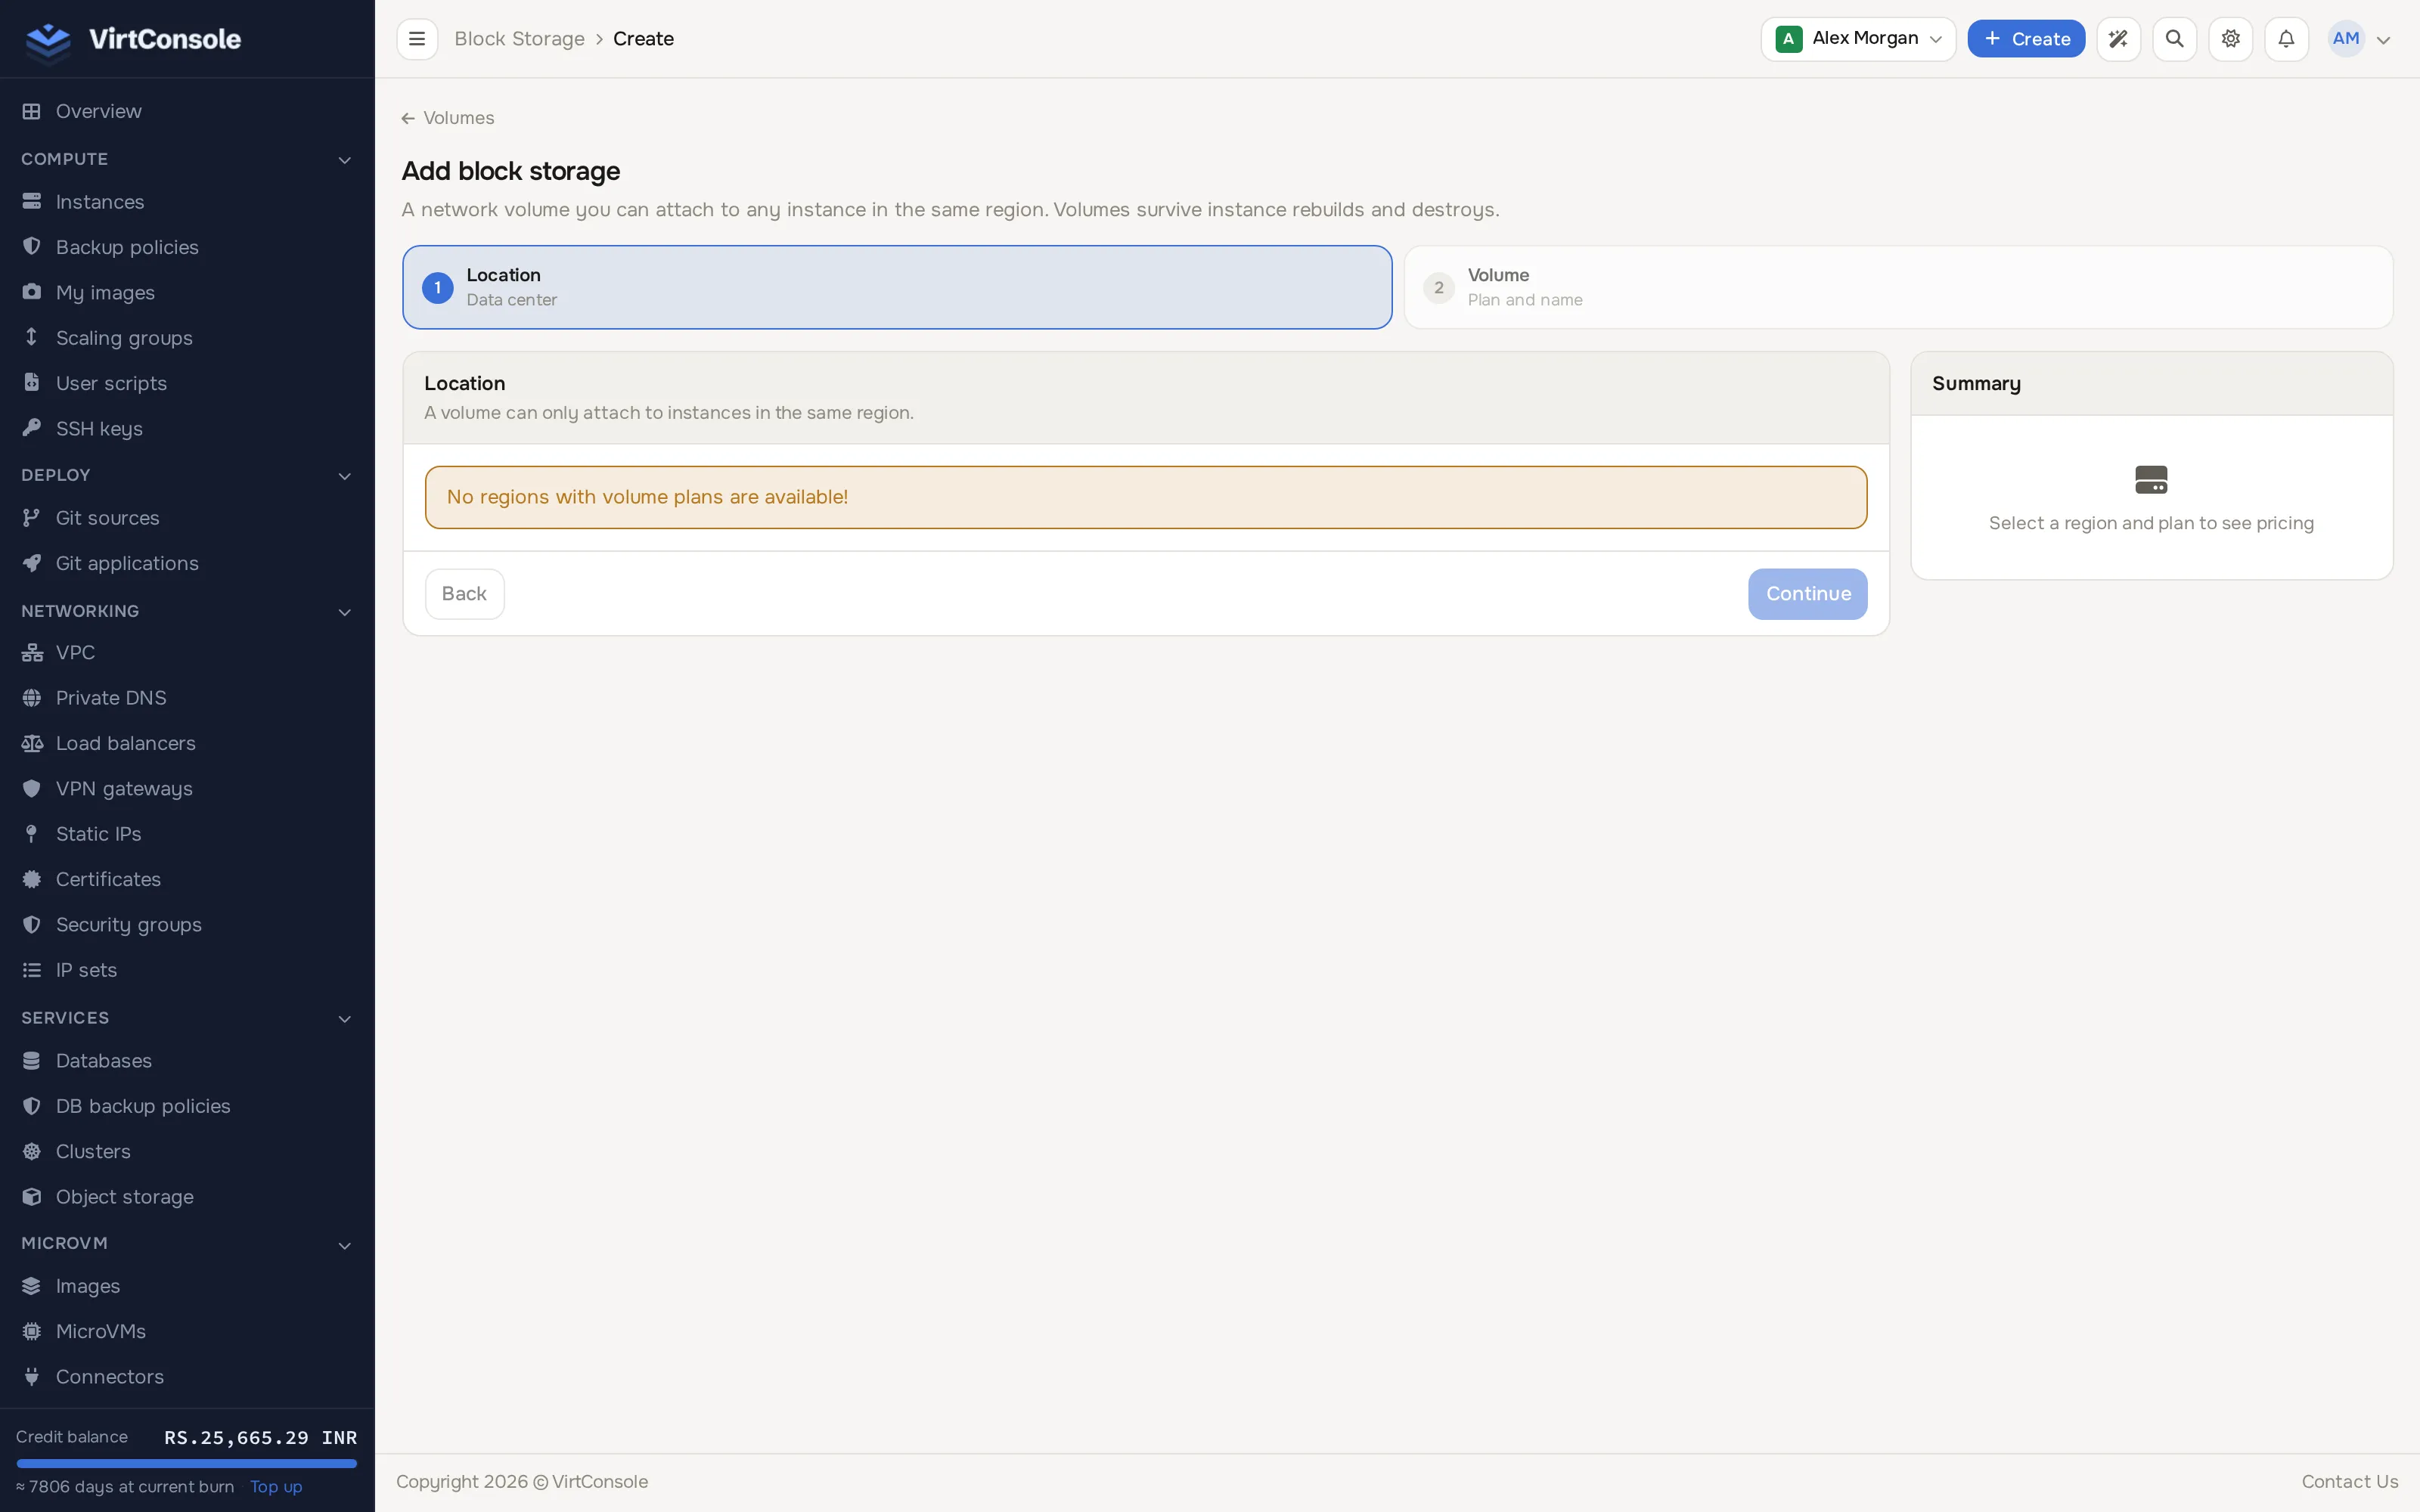Click the My images camera icon
Screen dimensions: 2420x1512
(x=32, y=292)
